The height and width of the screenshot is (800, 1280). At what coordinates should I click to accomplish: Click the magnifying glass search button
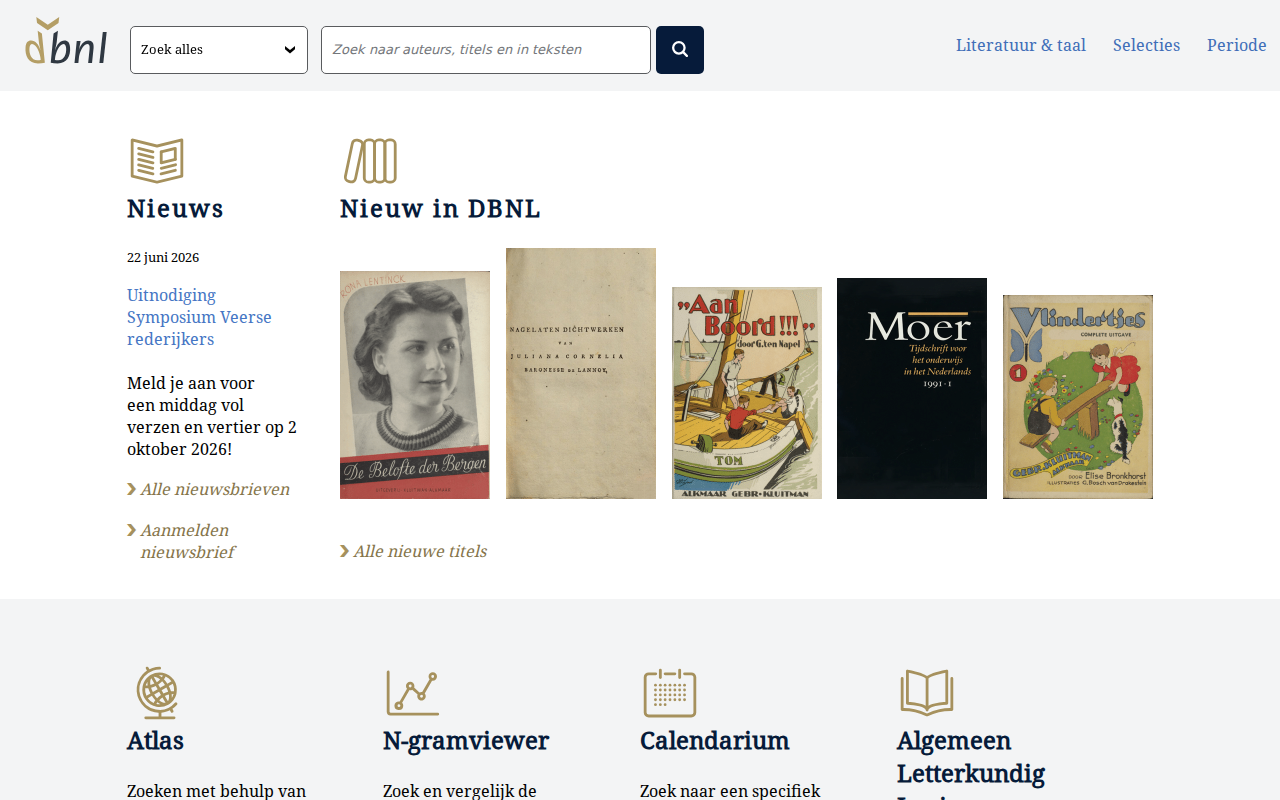(x=680, y=50)
